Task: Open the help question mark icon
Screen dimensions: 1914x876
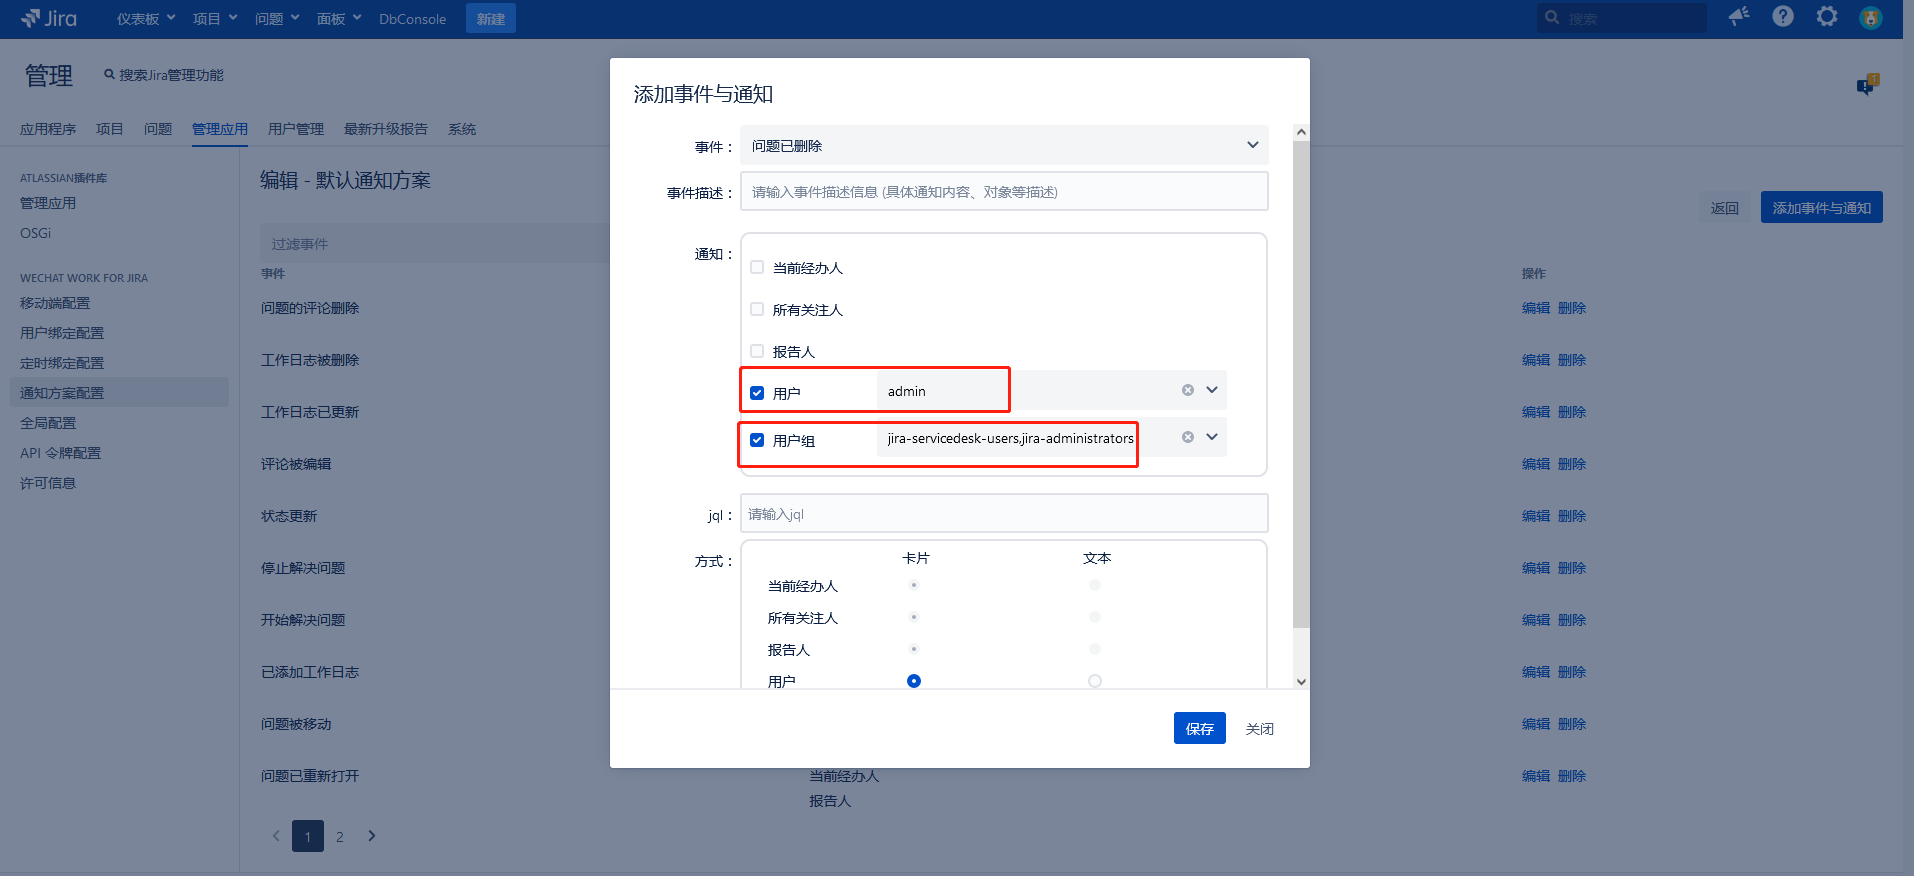Action: coord(1783,16)
